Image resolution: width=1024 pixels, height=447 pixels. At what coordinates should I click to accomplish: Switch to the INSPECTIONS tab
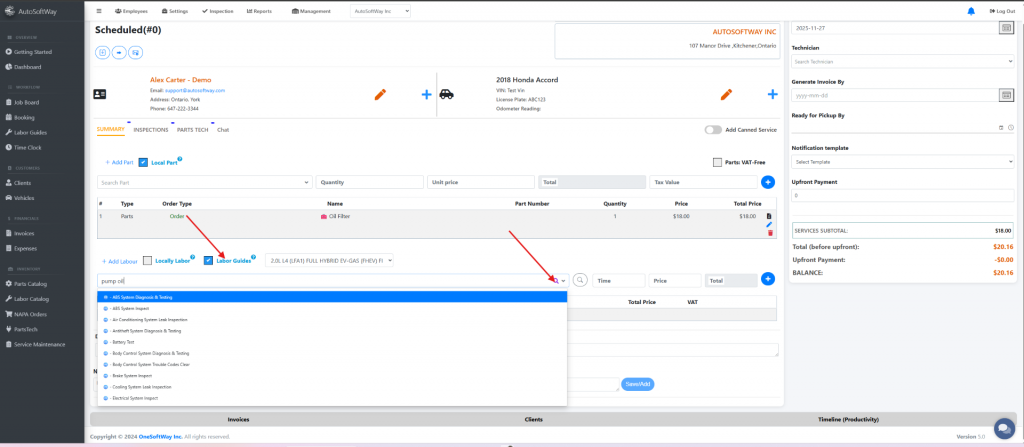click(x=150, y=130)
